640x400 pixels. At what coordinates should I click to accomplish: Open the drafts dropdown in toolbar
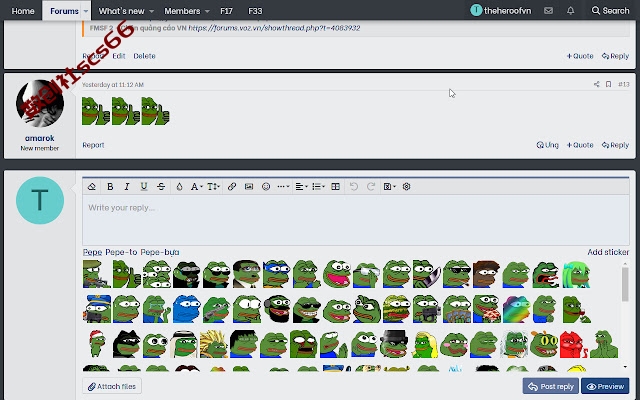coord(389,187)
